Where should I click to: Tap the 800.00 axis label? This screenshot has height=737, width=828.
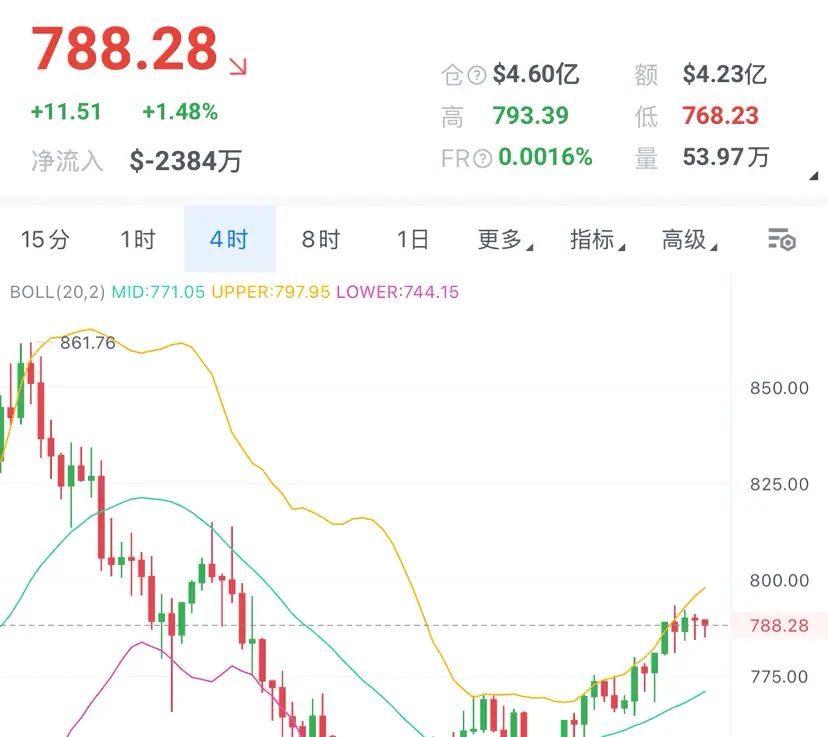(x=779, y=581)
